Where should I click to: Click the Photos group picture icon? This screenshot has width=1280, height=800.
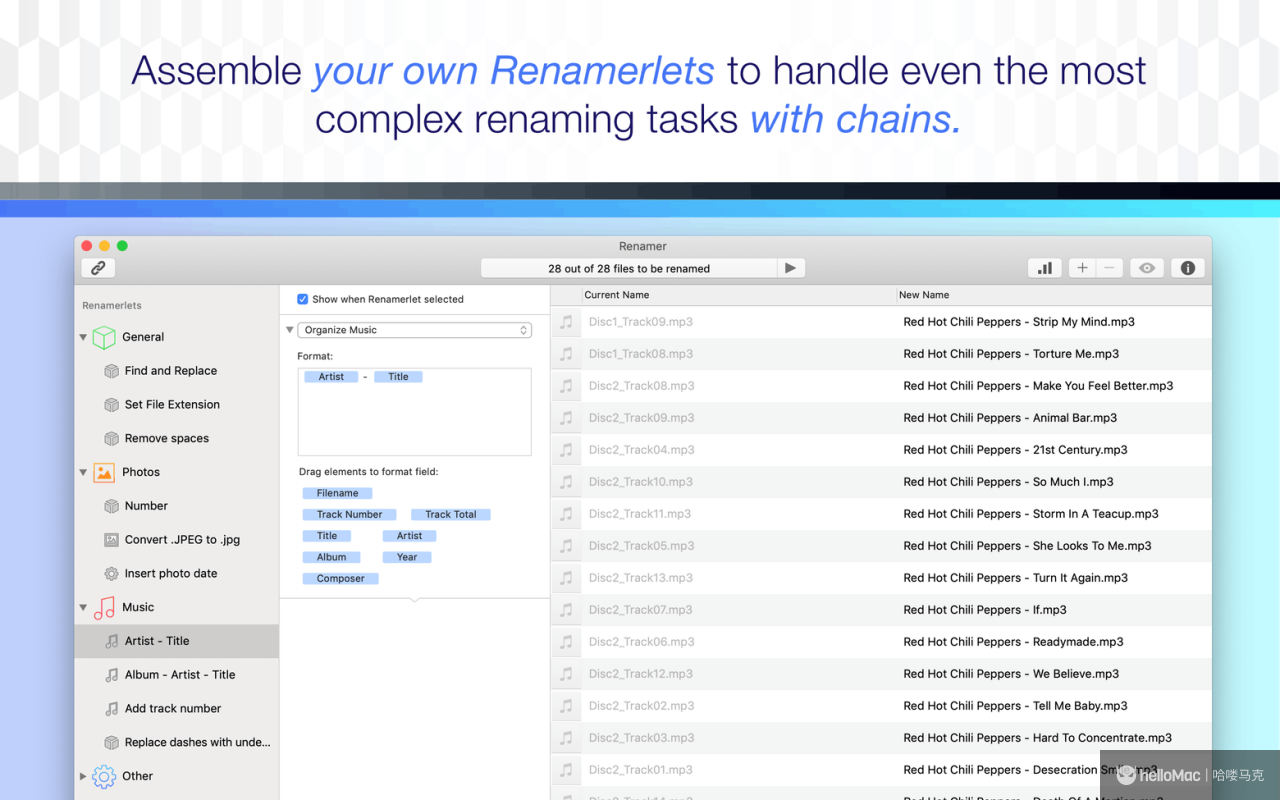pyautogui.click(x=104, y=472)
